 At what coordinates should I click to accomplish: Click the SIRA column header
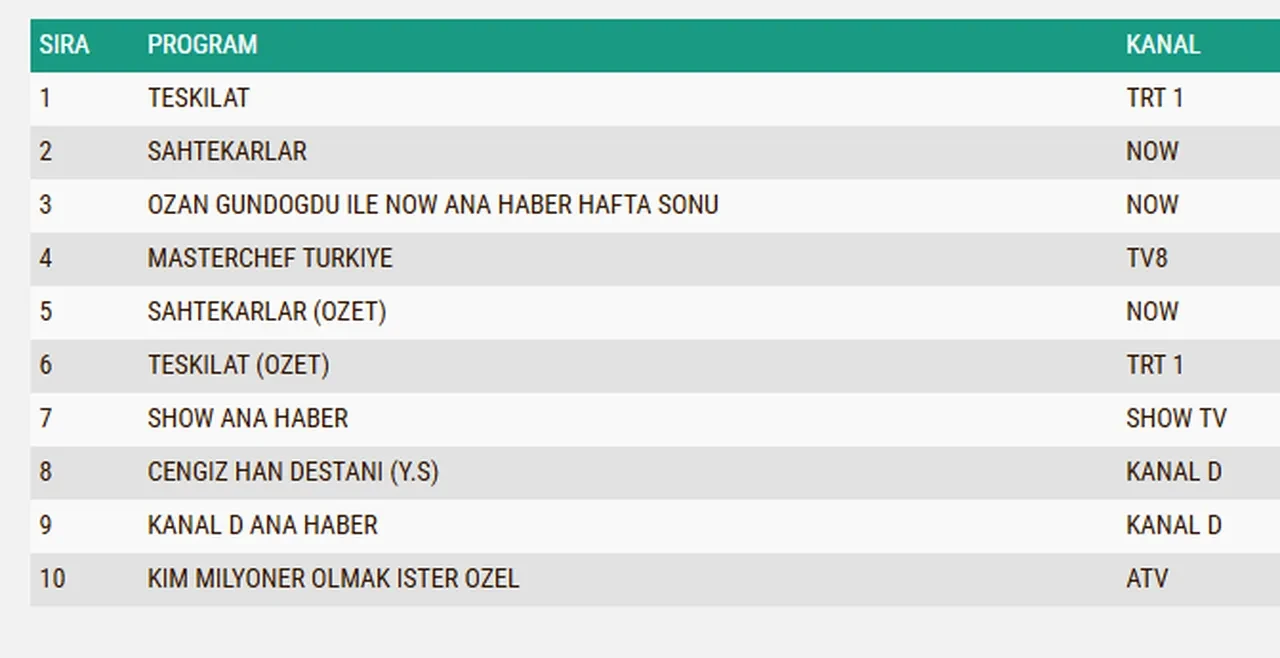pyautogui.click(x=64, y=45)
